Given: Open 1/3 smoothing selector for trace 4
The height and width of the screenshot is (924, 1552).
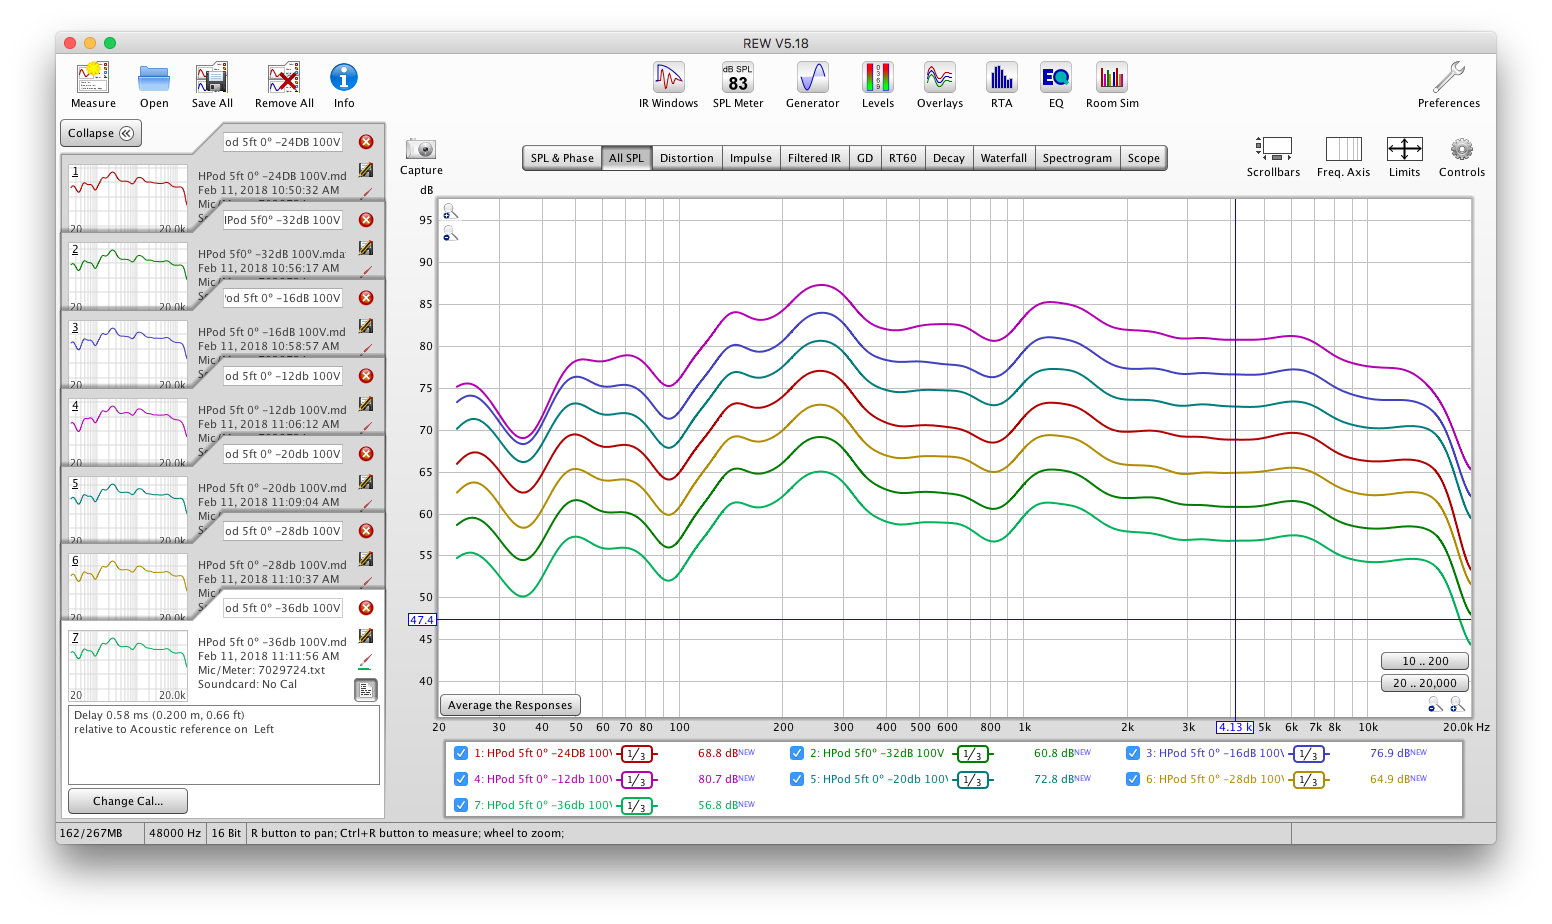Looking at the screenshot, I should click(x=637, y=780).
